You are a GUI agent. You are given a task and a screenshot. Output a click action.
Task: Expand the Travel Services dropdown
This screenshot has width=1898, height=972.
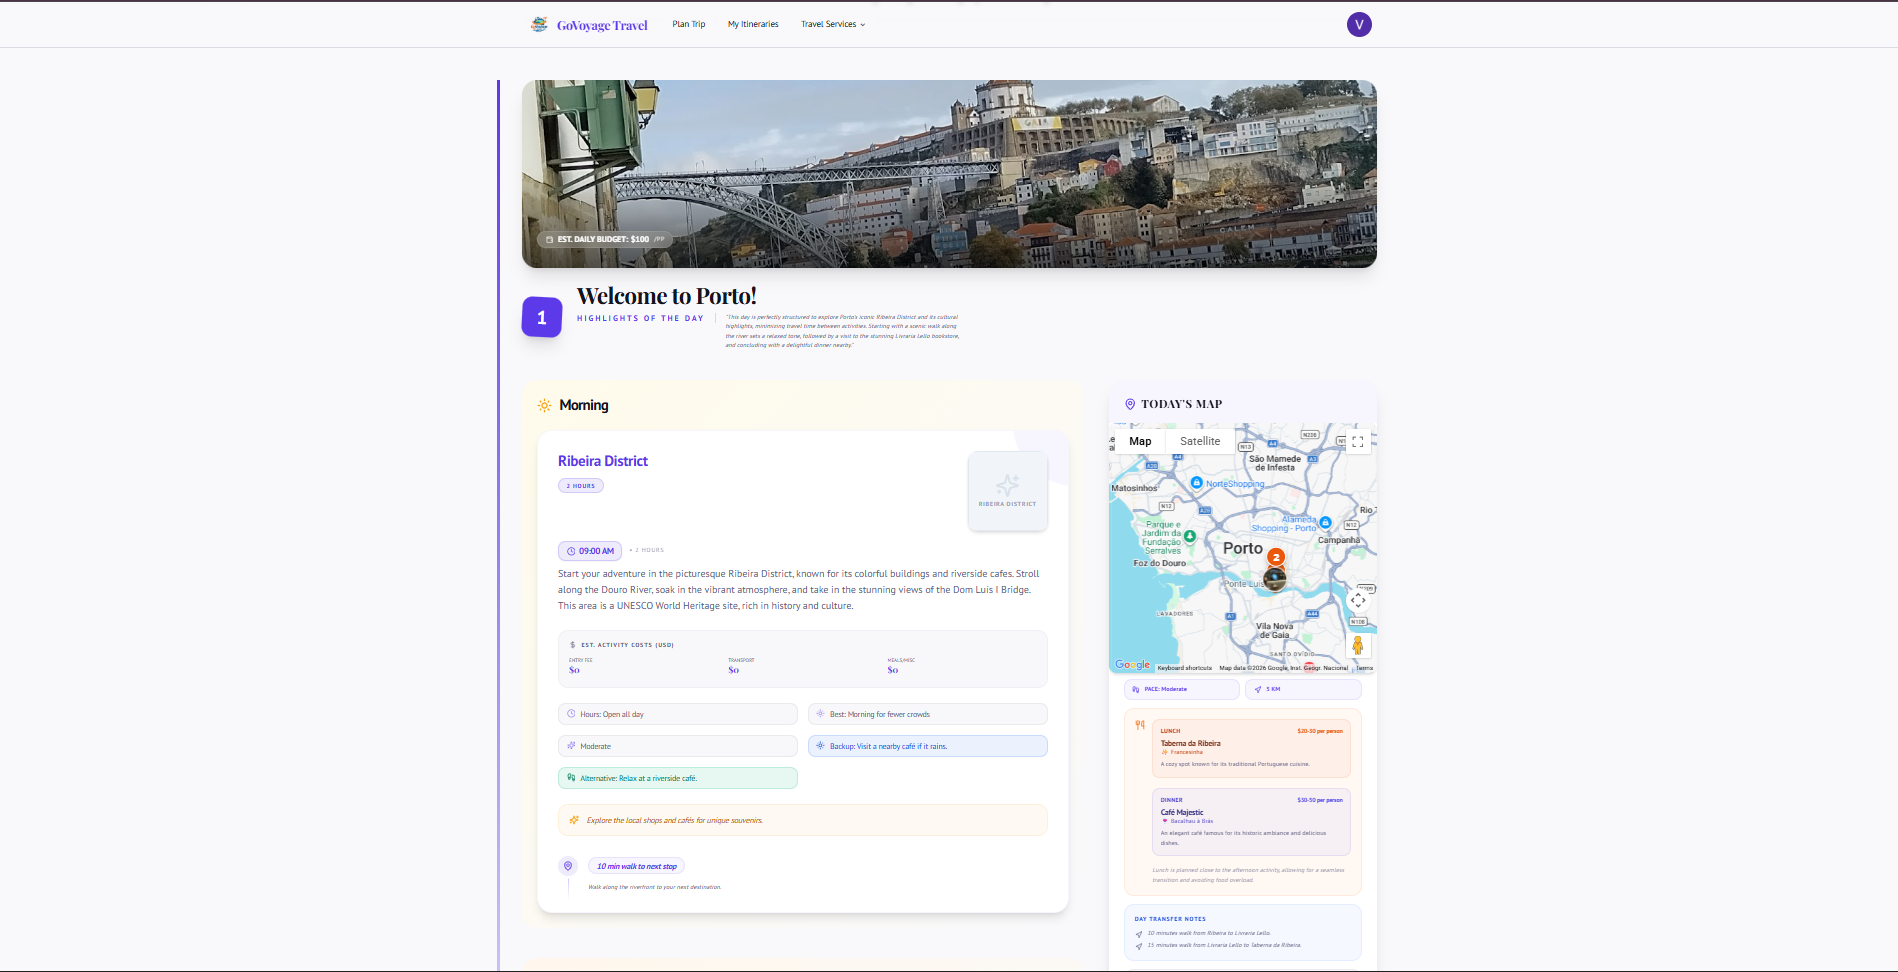tap(831, 23)
